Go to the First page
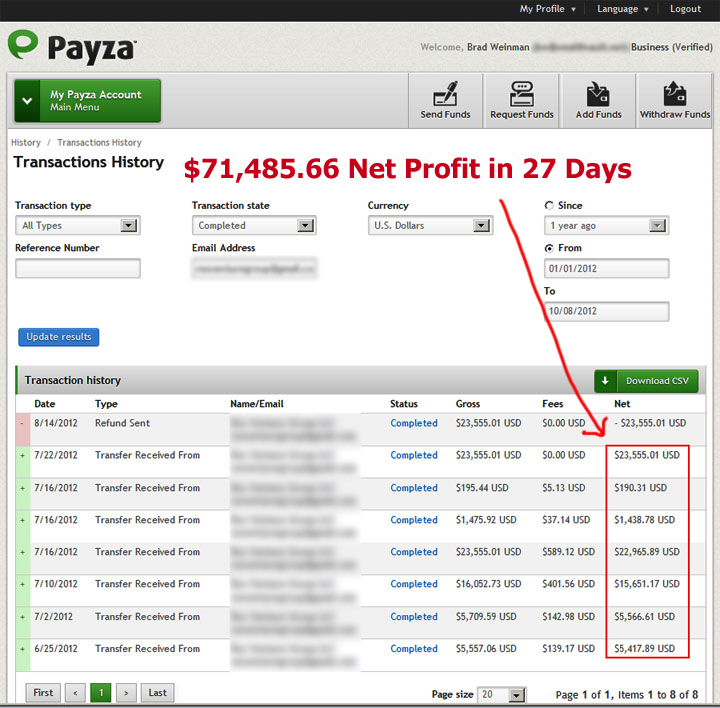 43,692
